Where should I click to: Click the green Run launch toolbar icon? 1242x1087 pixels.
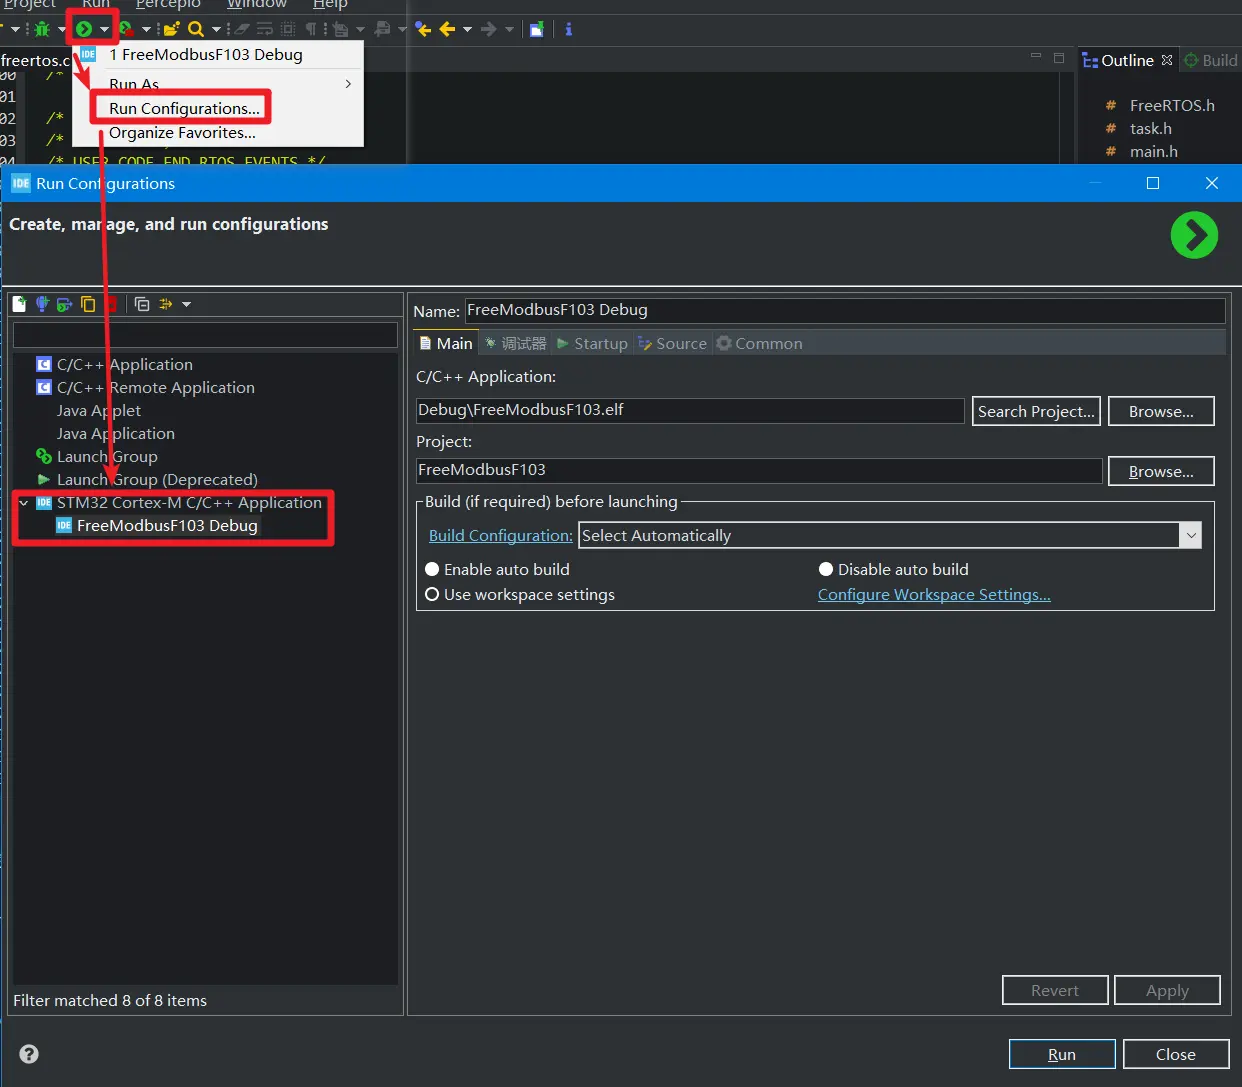click(x=84, y=29)
